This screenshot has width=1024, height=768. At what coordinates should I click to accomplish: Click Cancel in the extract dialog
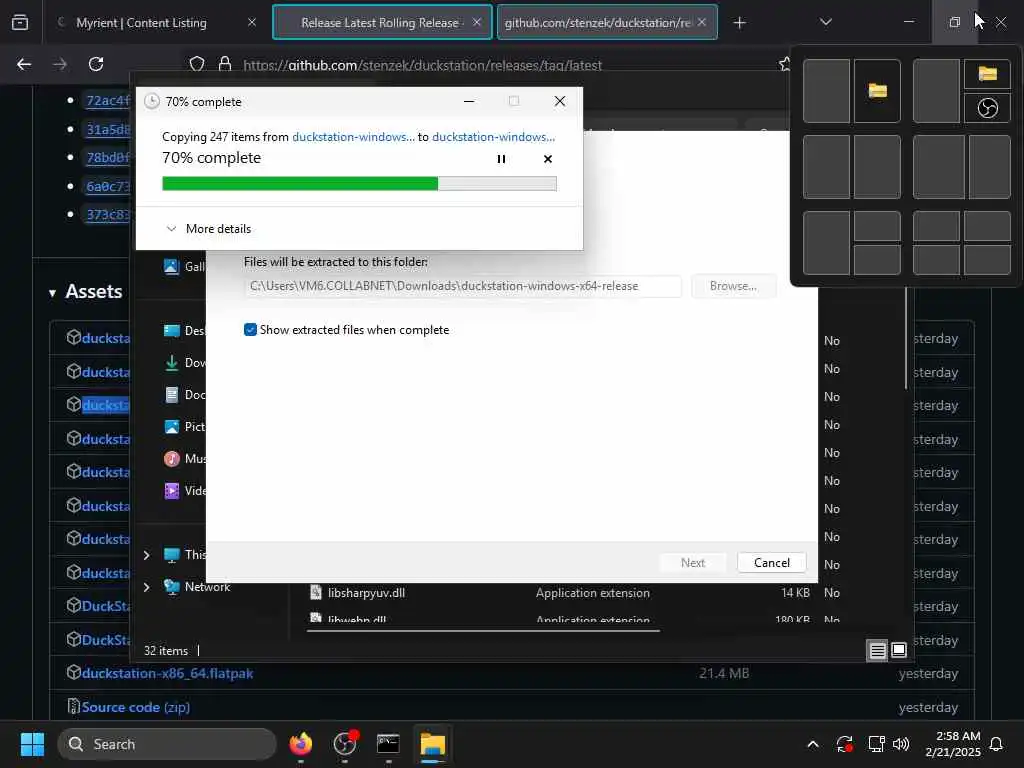point(771,562)
